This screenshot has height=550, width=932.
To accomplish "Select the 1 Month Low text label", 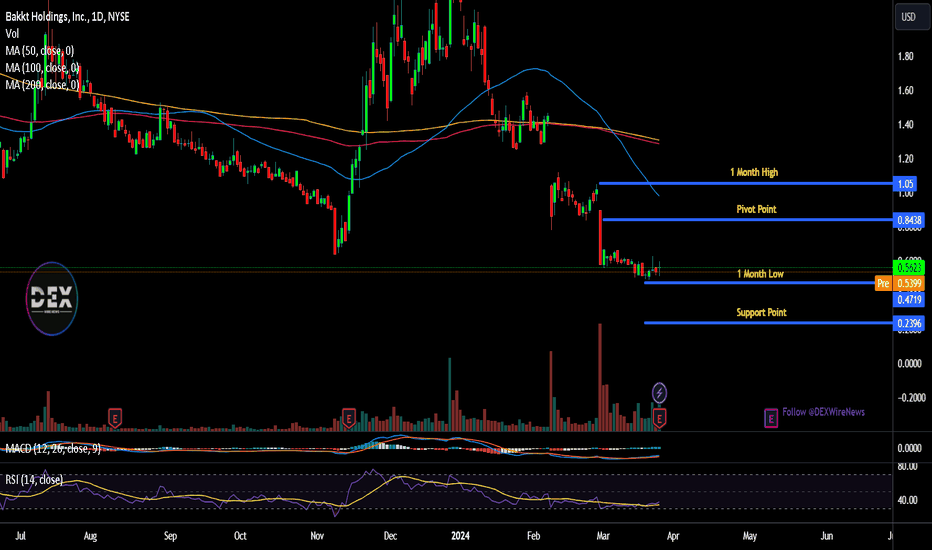I will tap(760, 274).
